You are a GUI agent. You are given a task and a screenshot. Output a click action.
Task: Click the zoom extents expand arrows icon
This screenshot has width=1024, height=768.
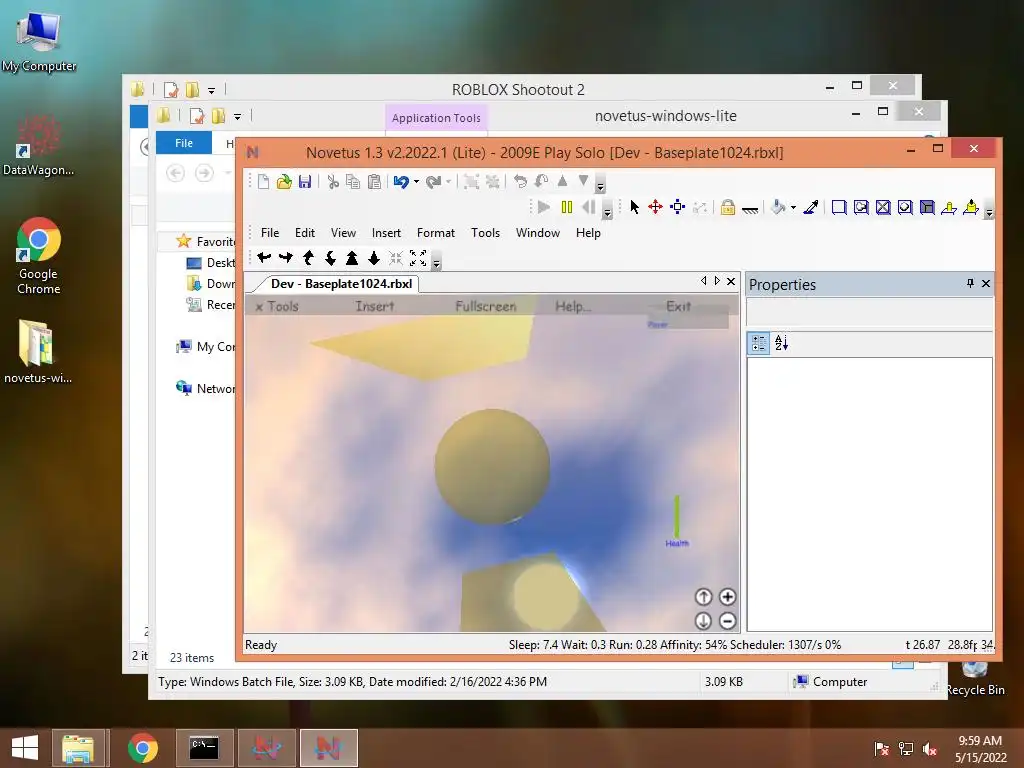(x=418, y=258)
